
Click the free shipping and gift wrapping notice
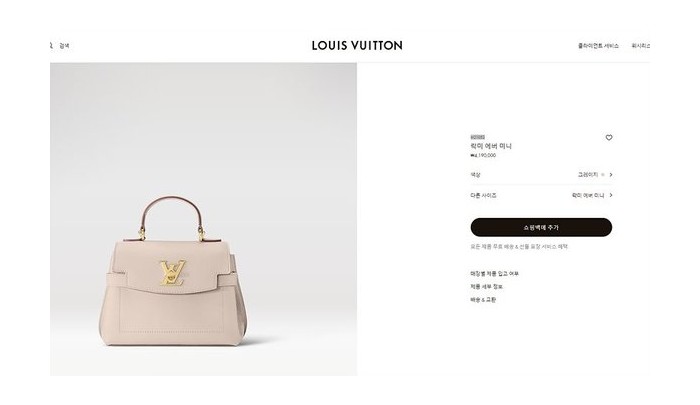[x=519, y=246]
